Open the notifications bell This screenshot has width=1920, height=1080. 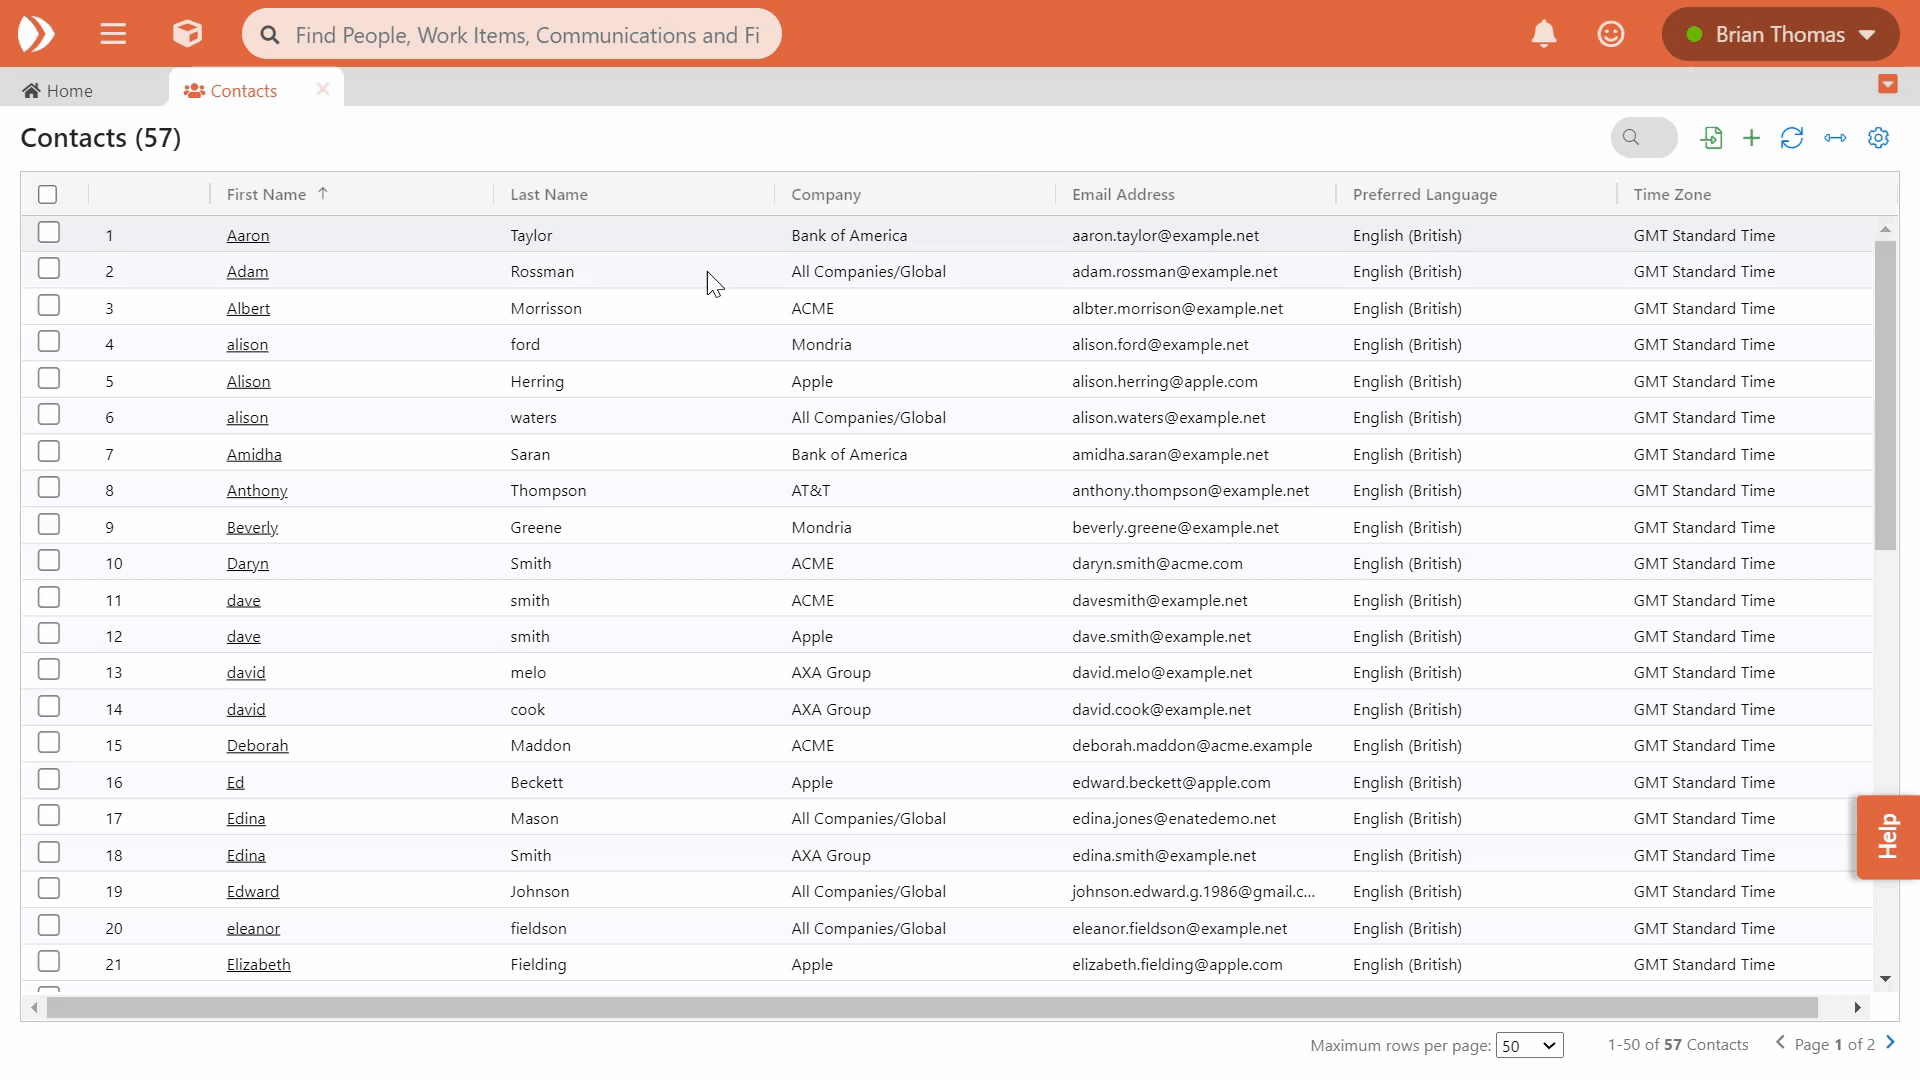(1543, 34)
